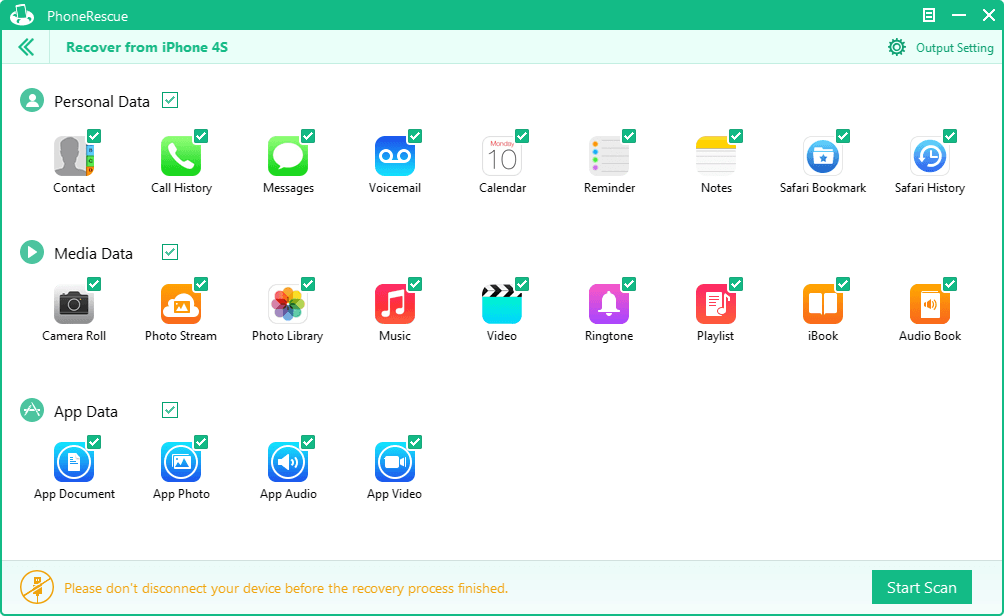
Task: Uncheck the Messages checkbox
Action: pyautogui.click(x=308, y=136)
